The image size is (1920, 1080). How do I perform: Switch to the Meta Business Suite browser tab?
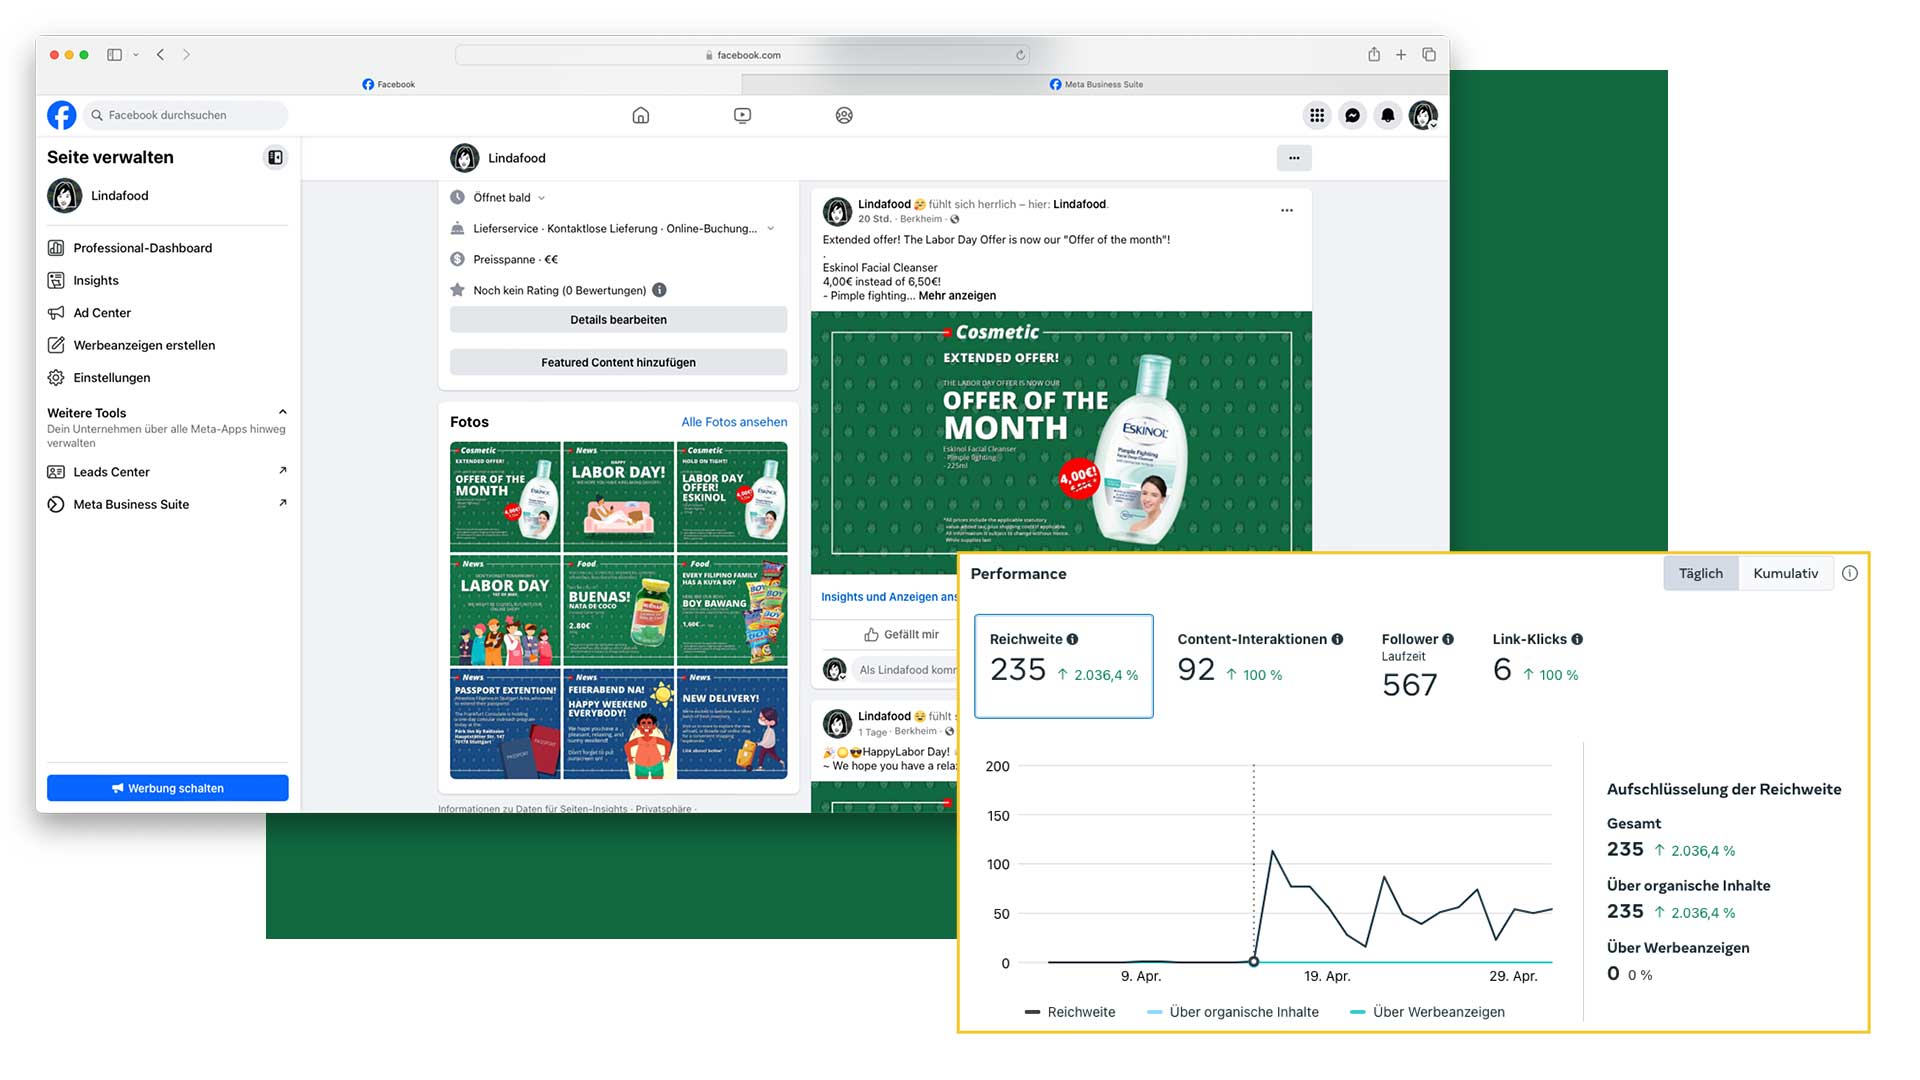tap(1095, 84)
